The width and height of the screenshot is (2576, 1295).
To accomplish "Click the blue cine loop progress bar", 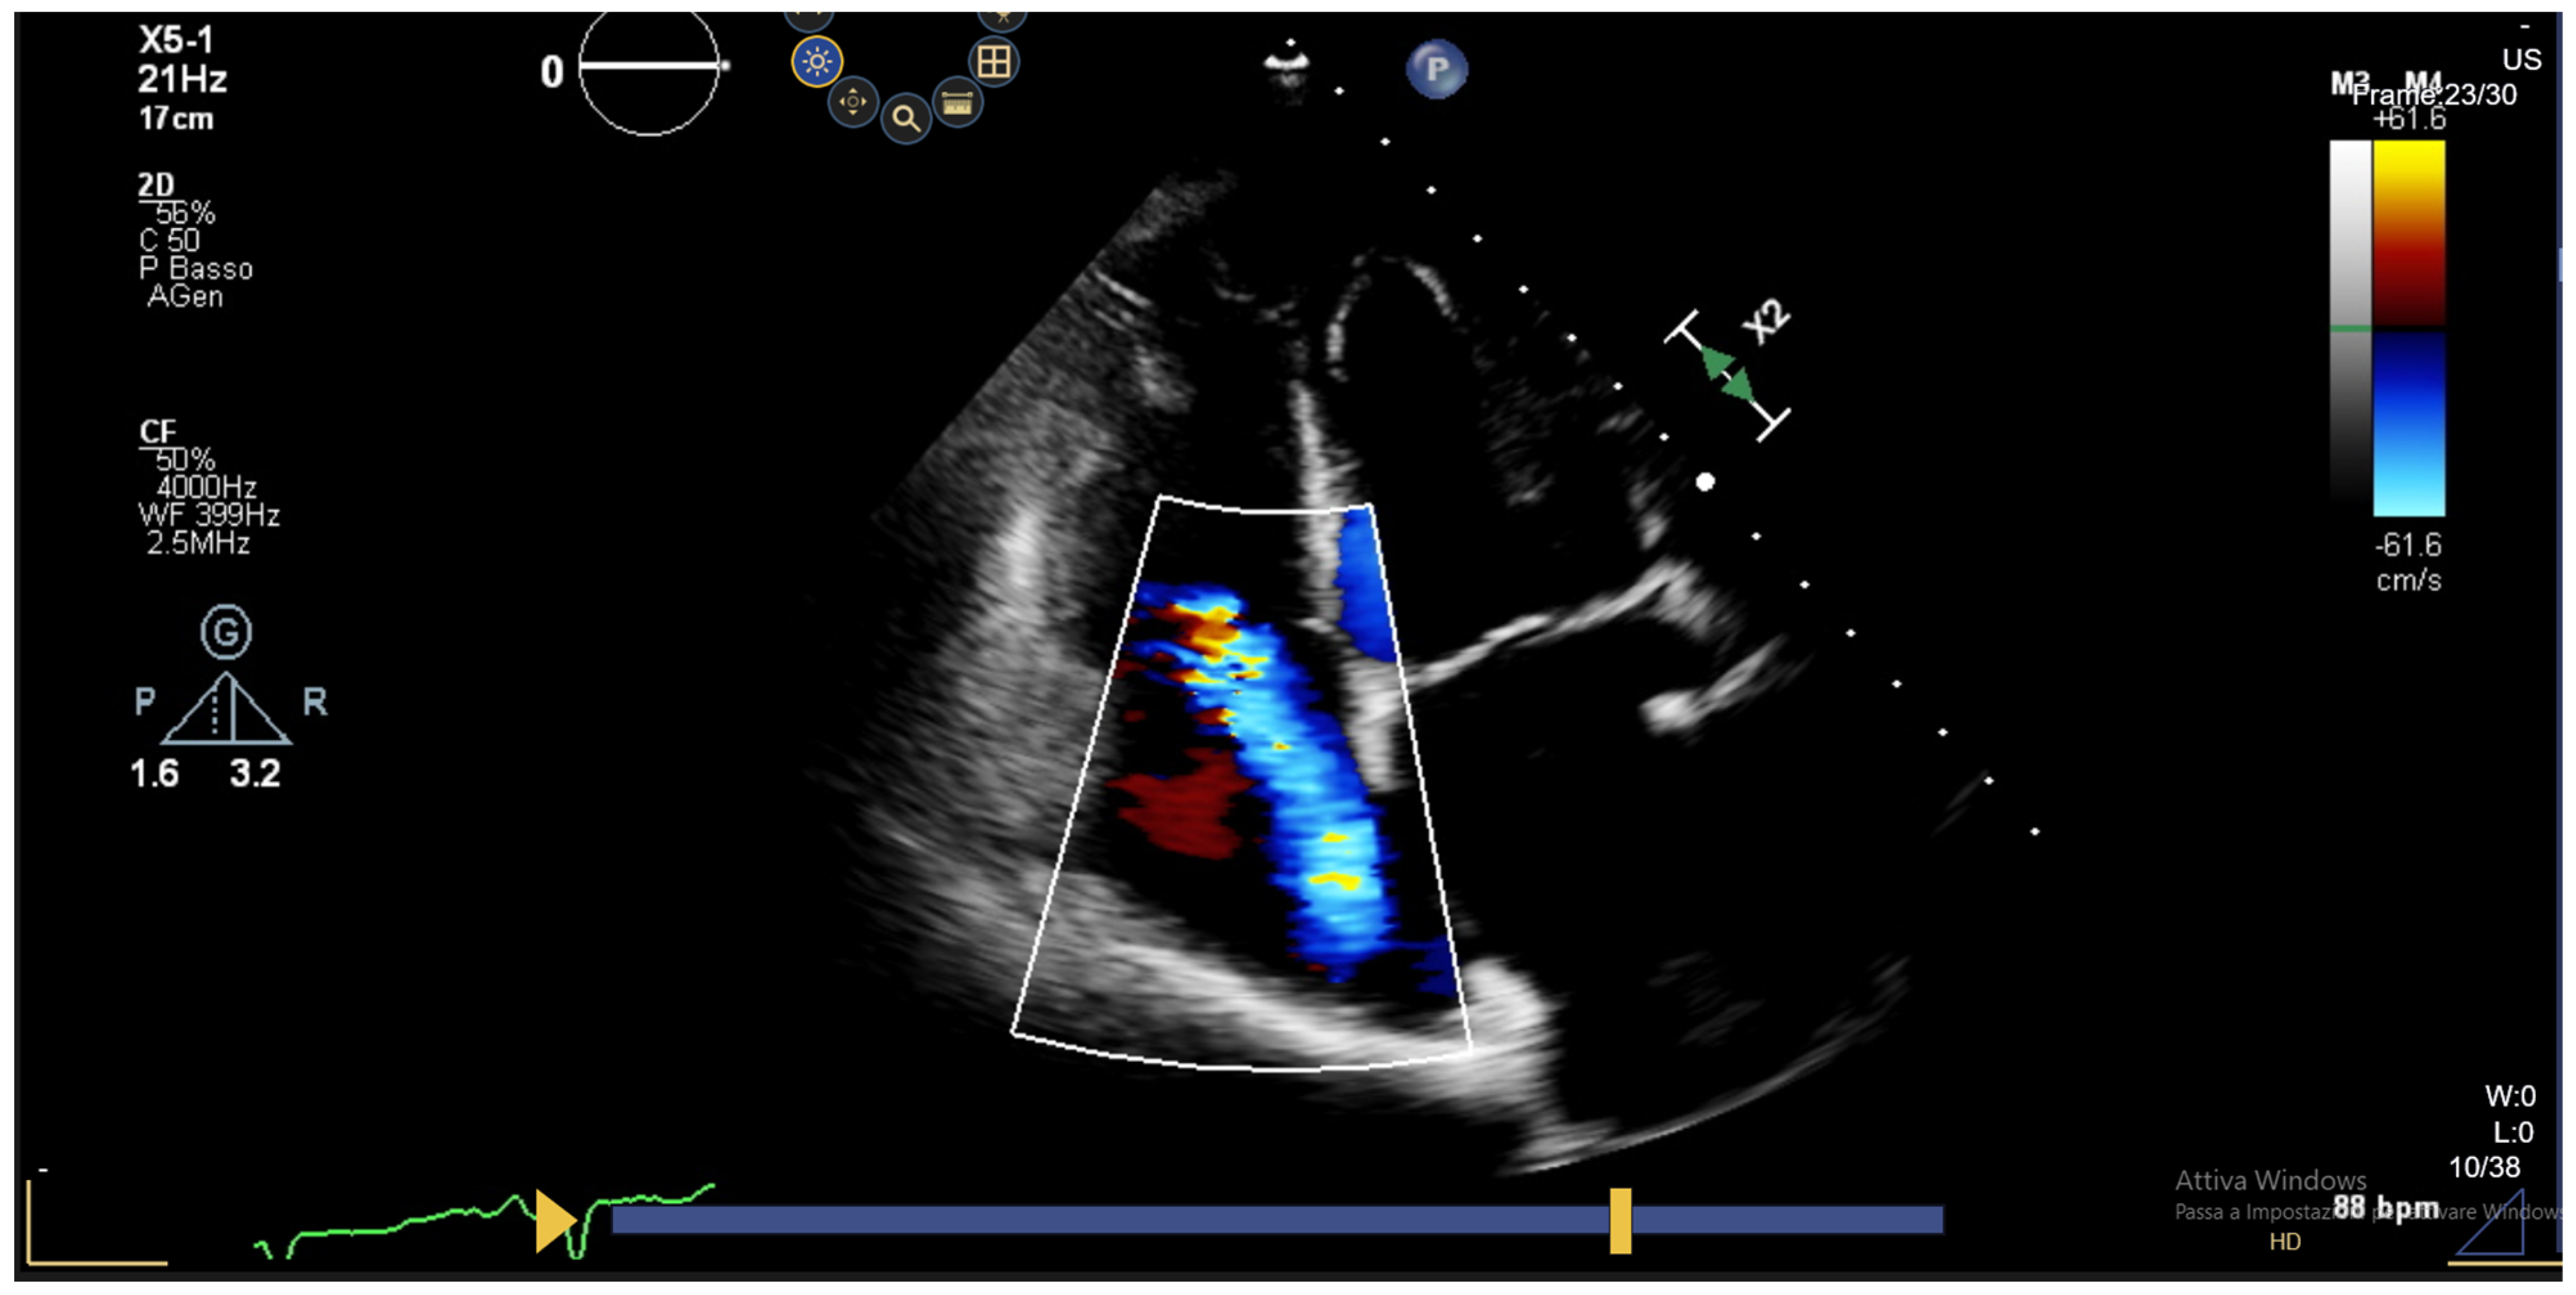I will [x=1100, y=1220].
